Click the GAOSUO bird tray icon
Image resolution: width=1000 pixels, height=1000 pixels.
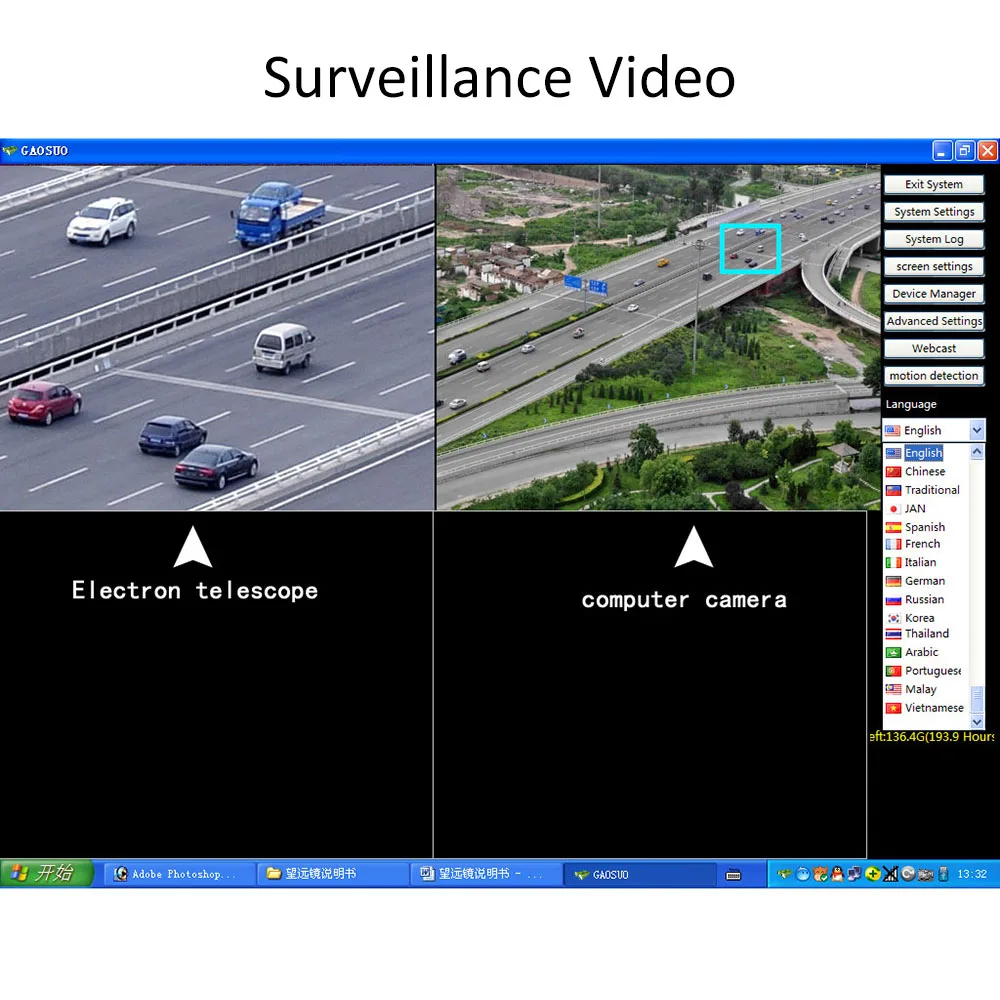(785, 874)
